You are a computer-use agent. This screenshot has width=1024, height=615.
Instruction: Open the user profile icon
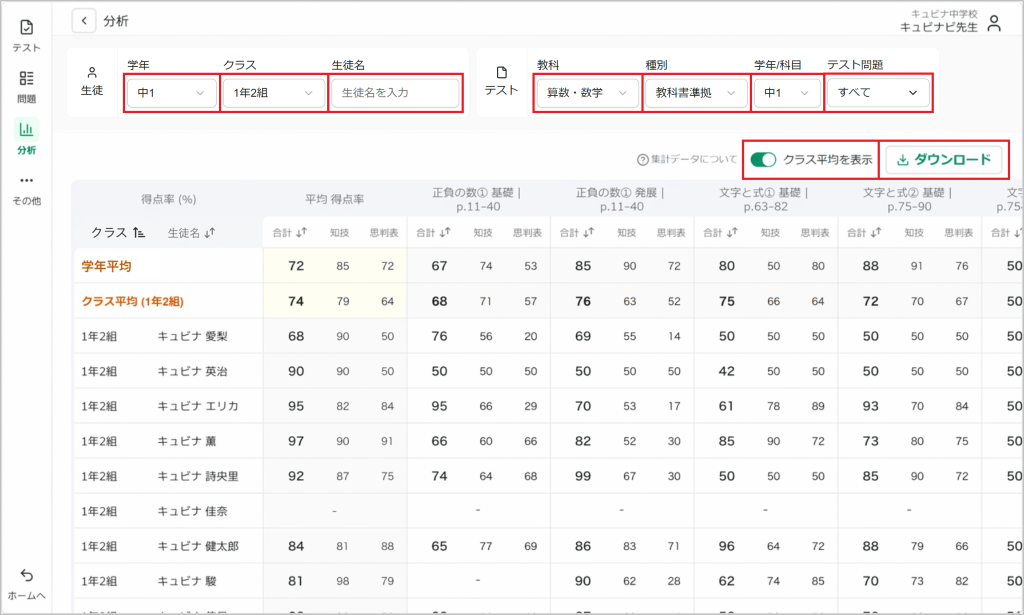994,24
